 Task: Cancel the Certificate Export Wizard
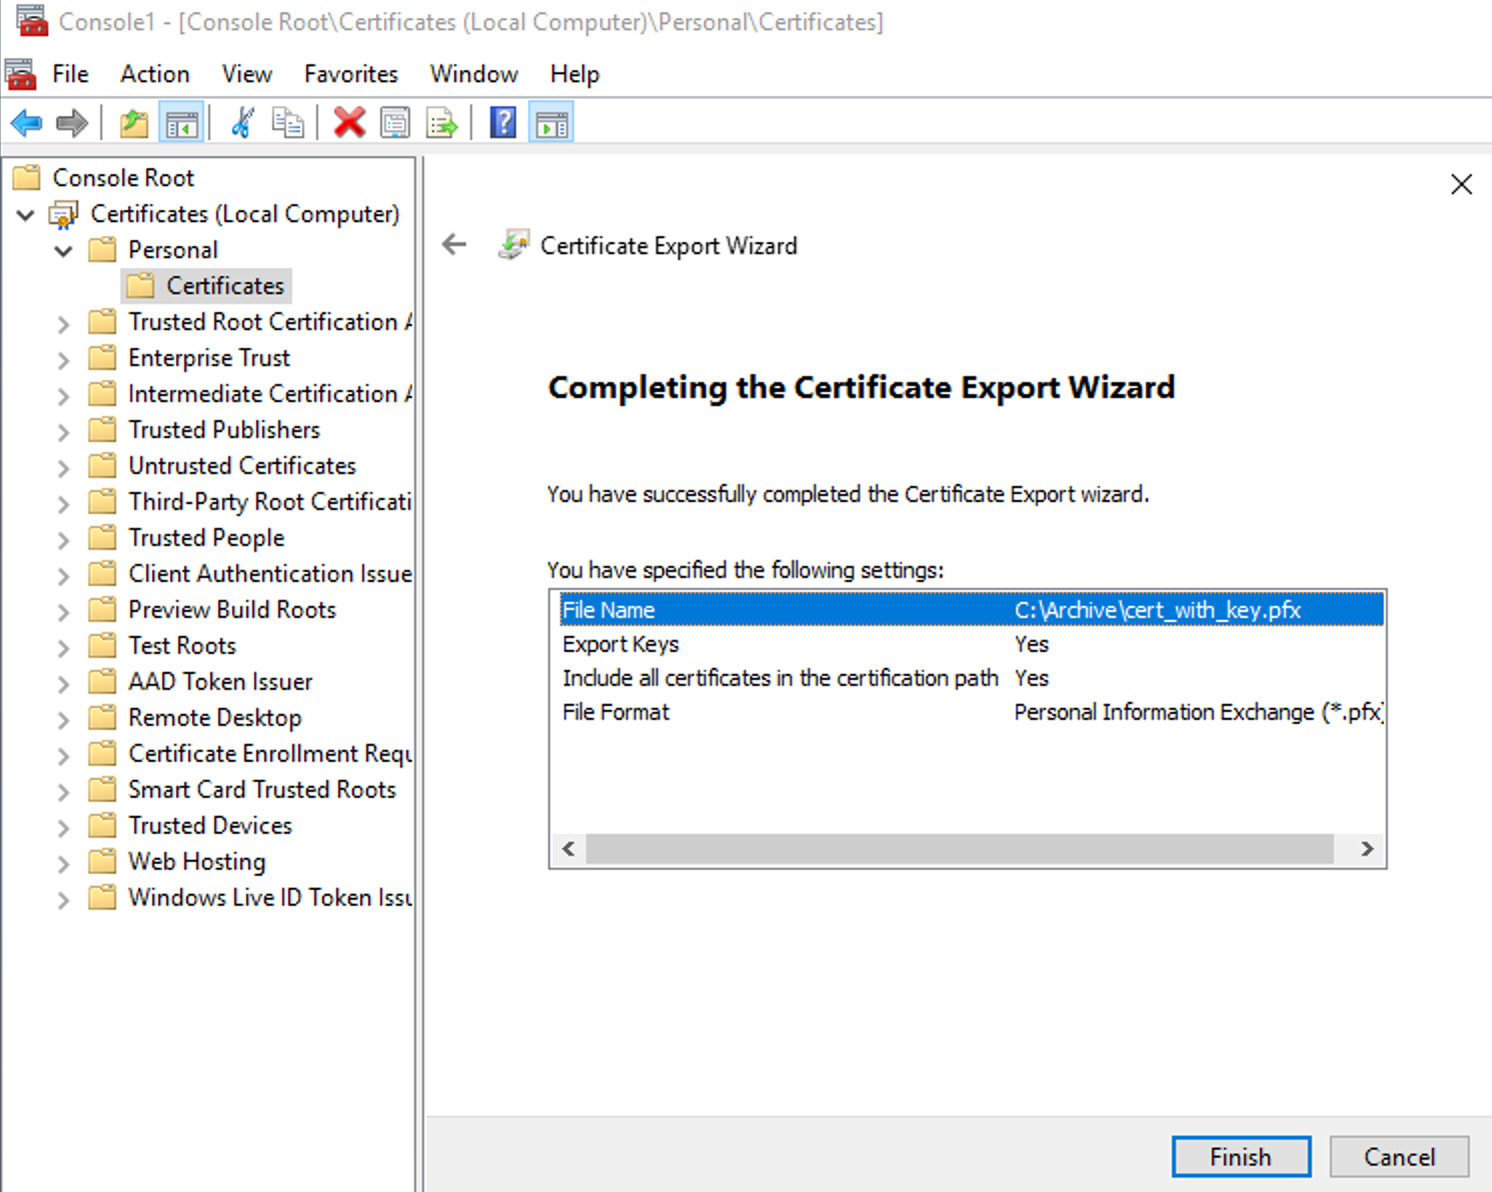tap(1398, 1157)
